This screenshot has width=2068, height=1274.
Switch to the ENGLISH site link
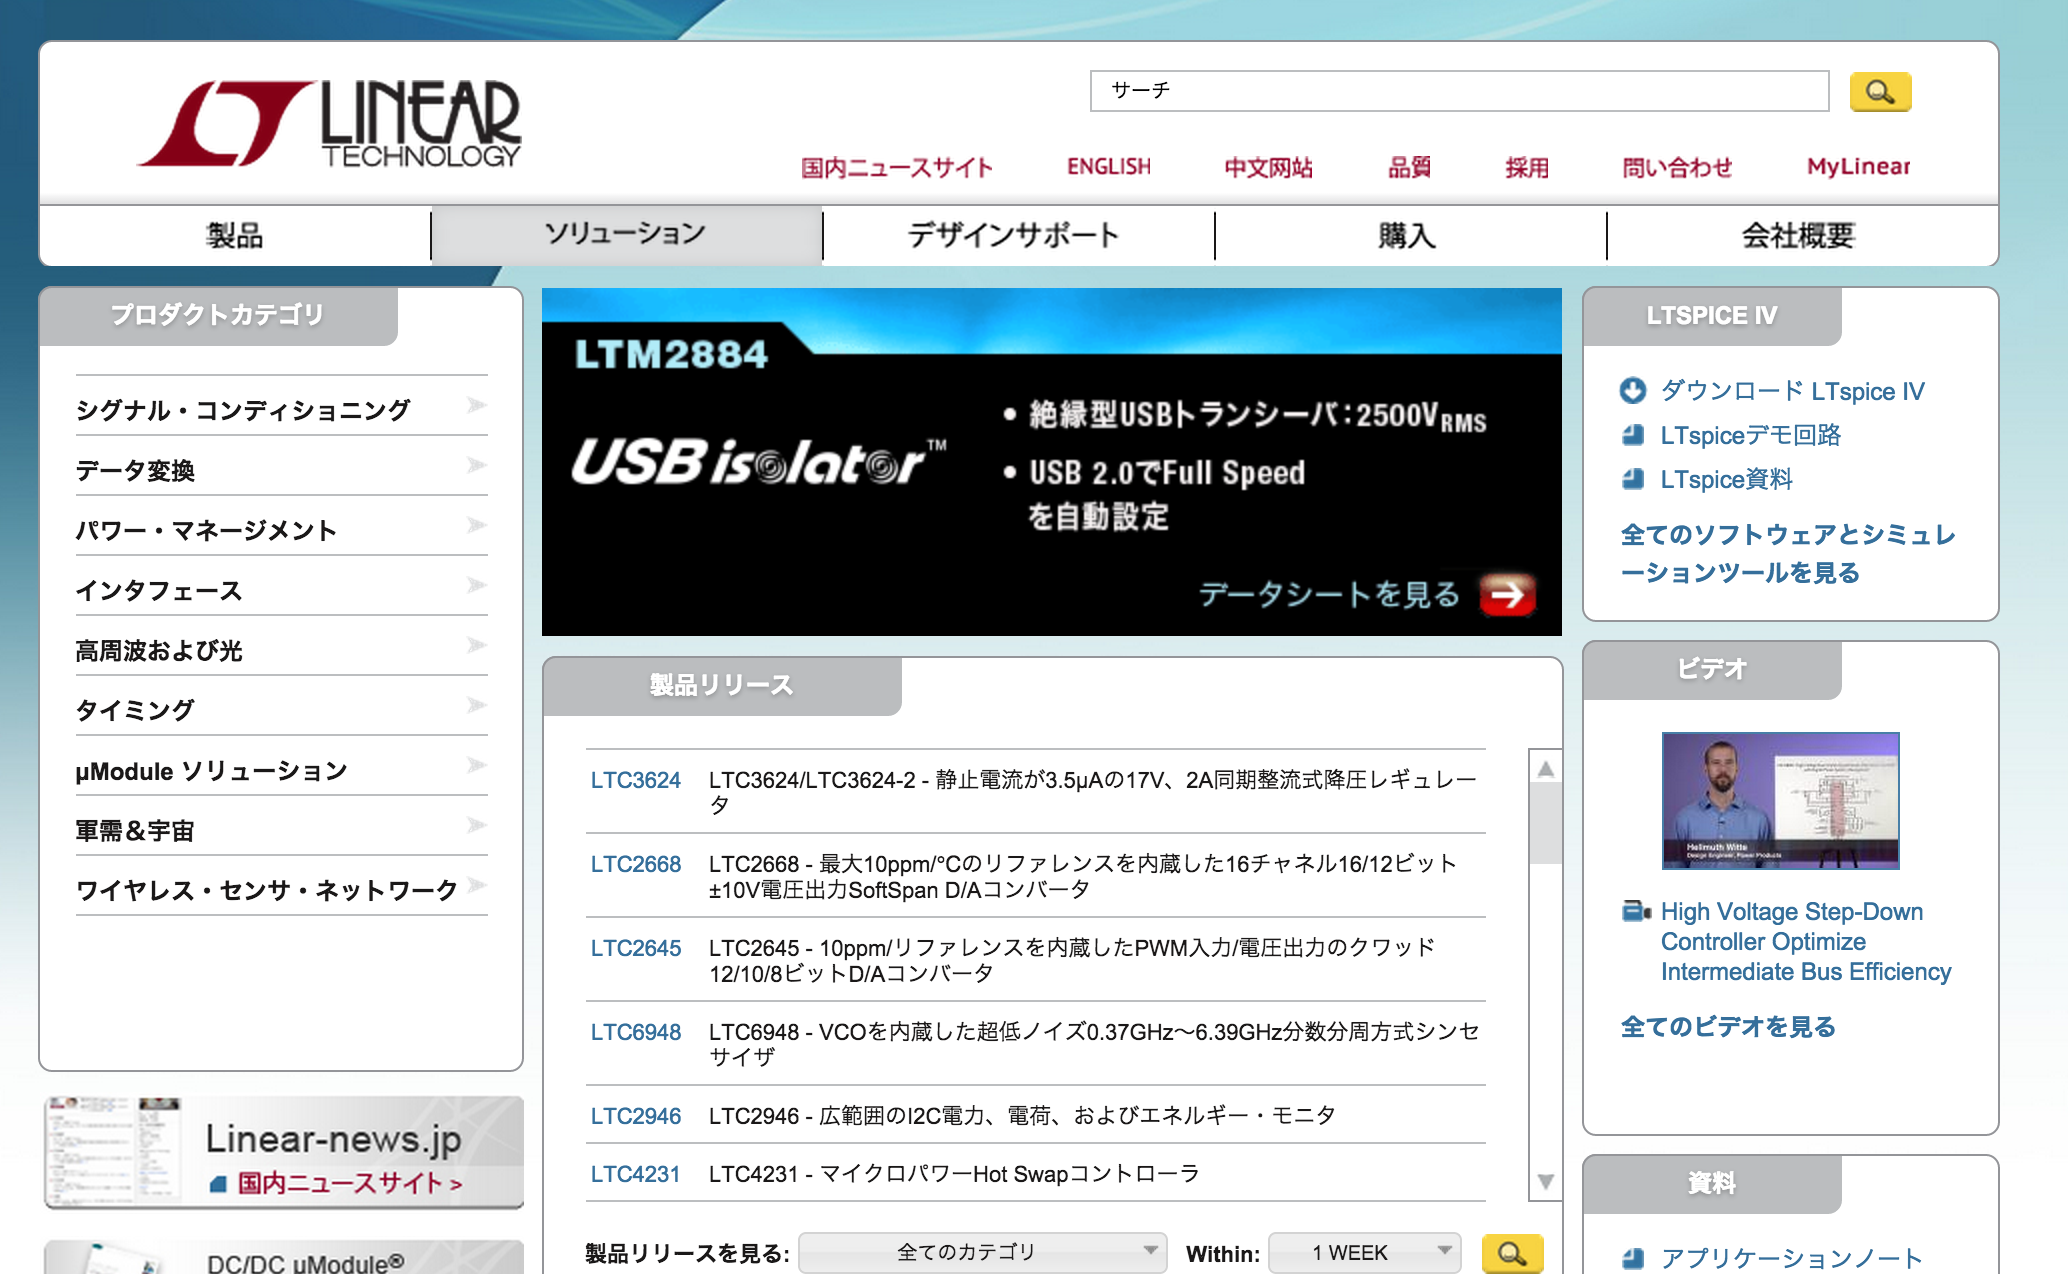tap(1108, 167)
